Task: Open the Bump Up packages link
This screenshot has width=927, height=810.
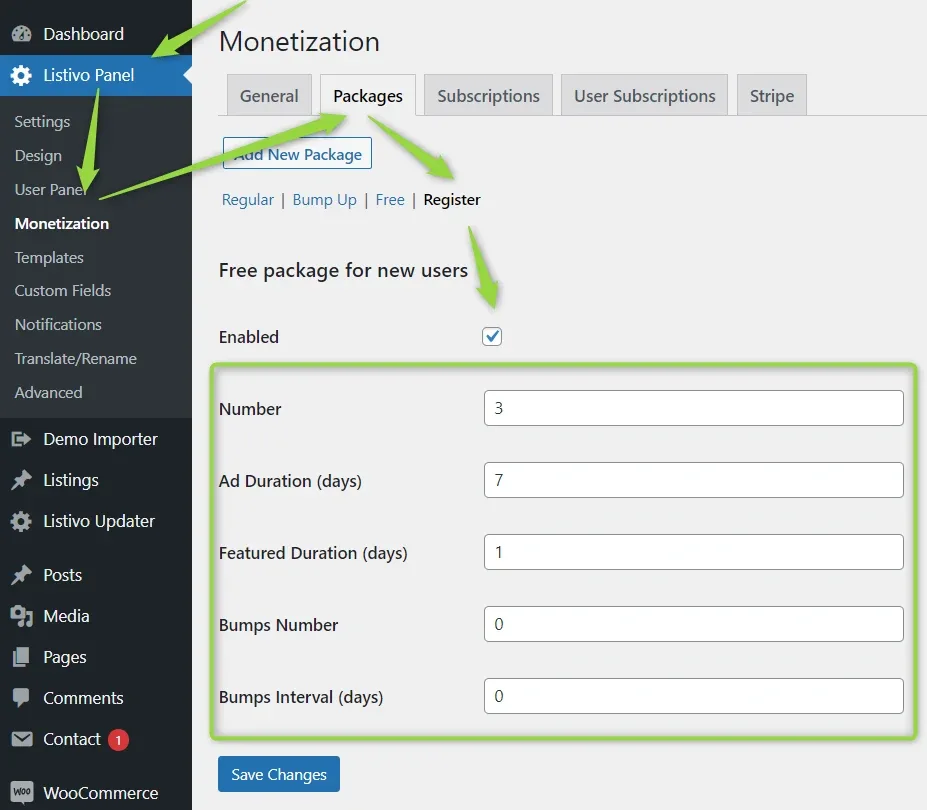Action: coord(325,200)
